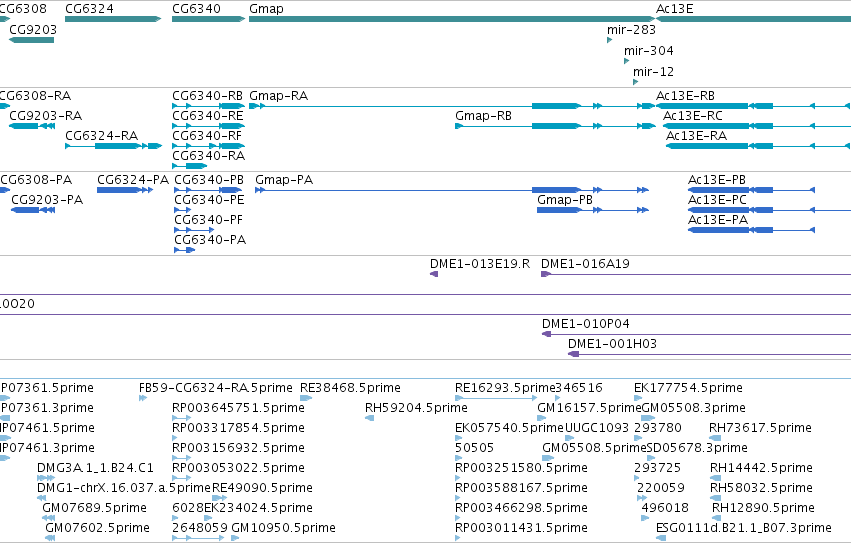Click the CG6308-PA protein label
The image size is (851, 543).
(x=36, y=180)
